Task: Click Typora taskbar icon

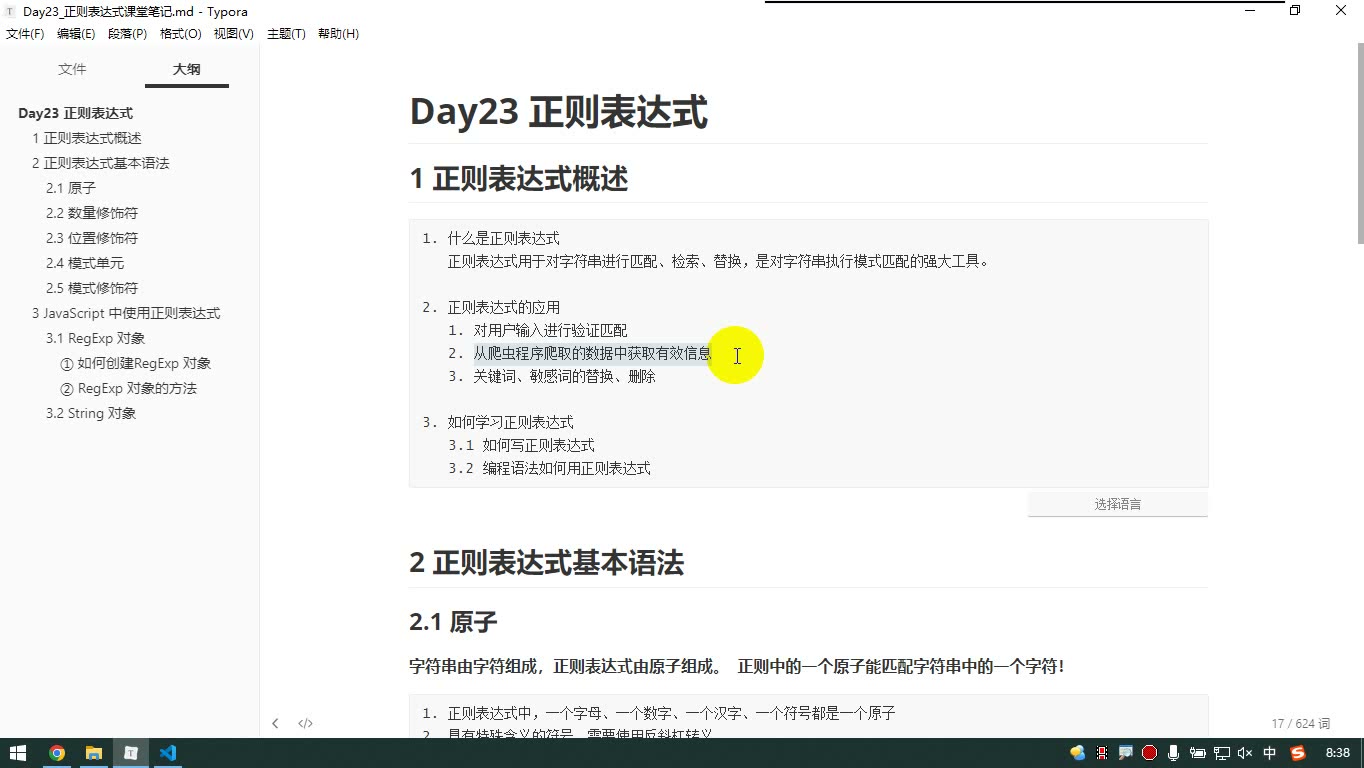Action: [x=131, y=753]
